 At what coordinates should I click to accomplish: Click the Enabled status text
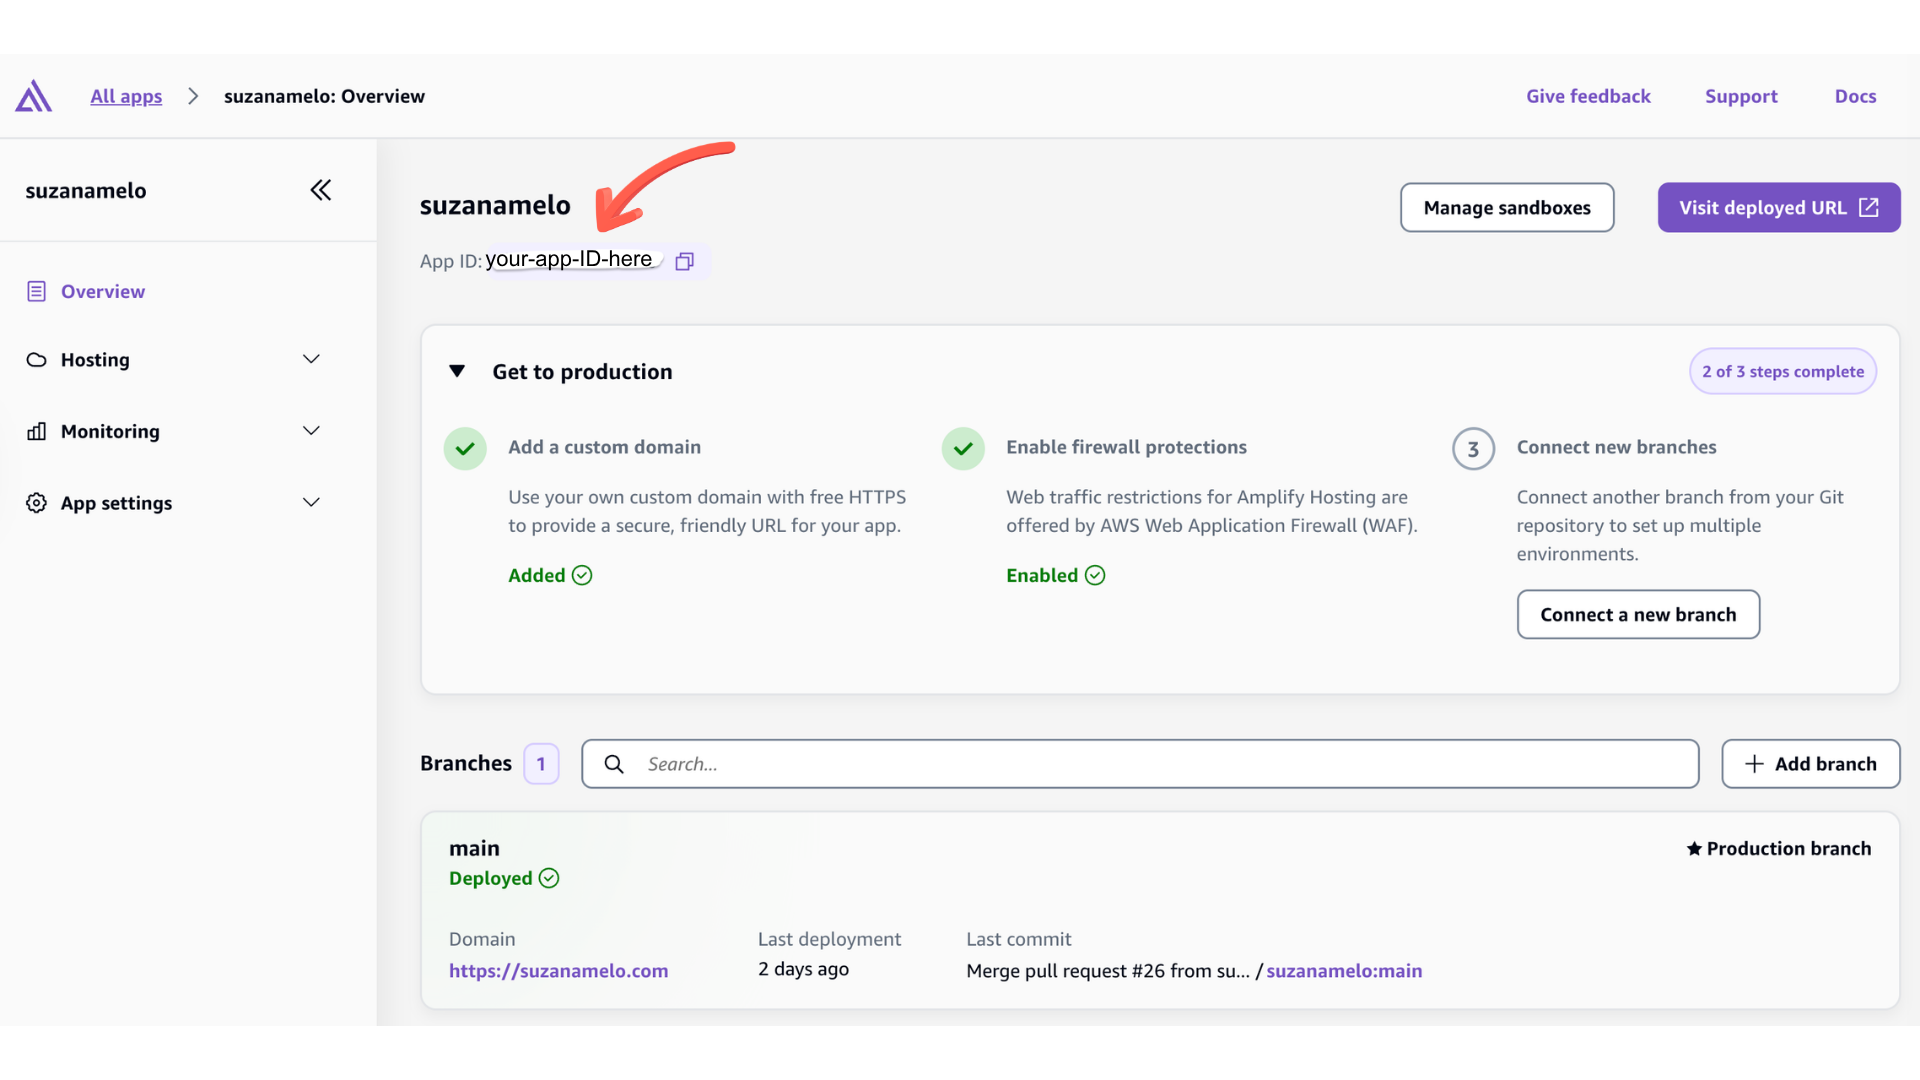(1042, 575)
